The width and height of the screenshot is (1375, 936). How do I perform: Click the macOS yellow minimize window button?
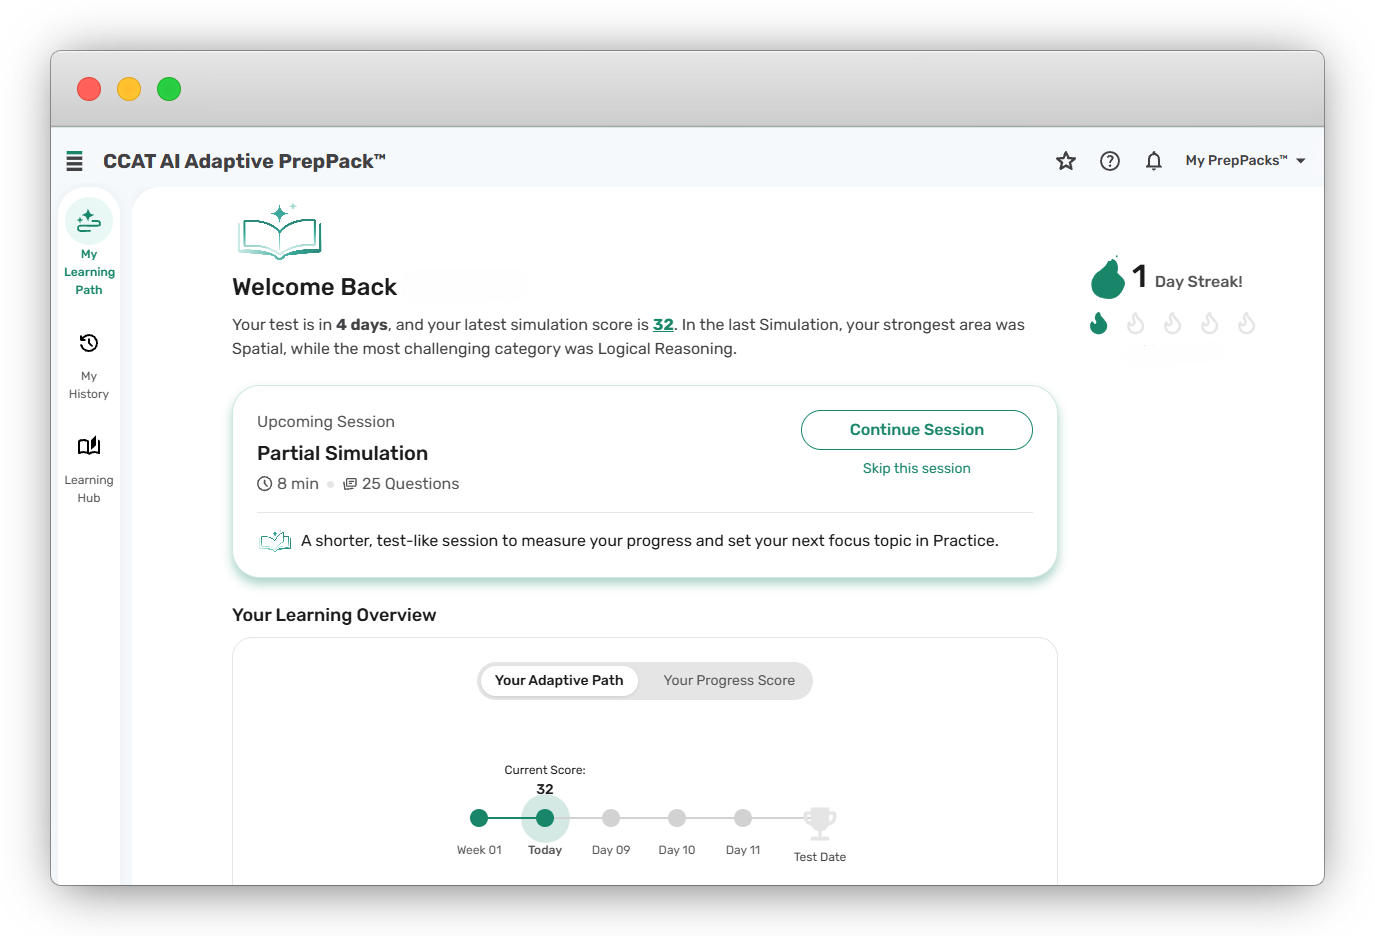pyautogui.click(x=129, y=89)
